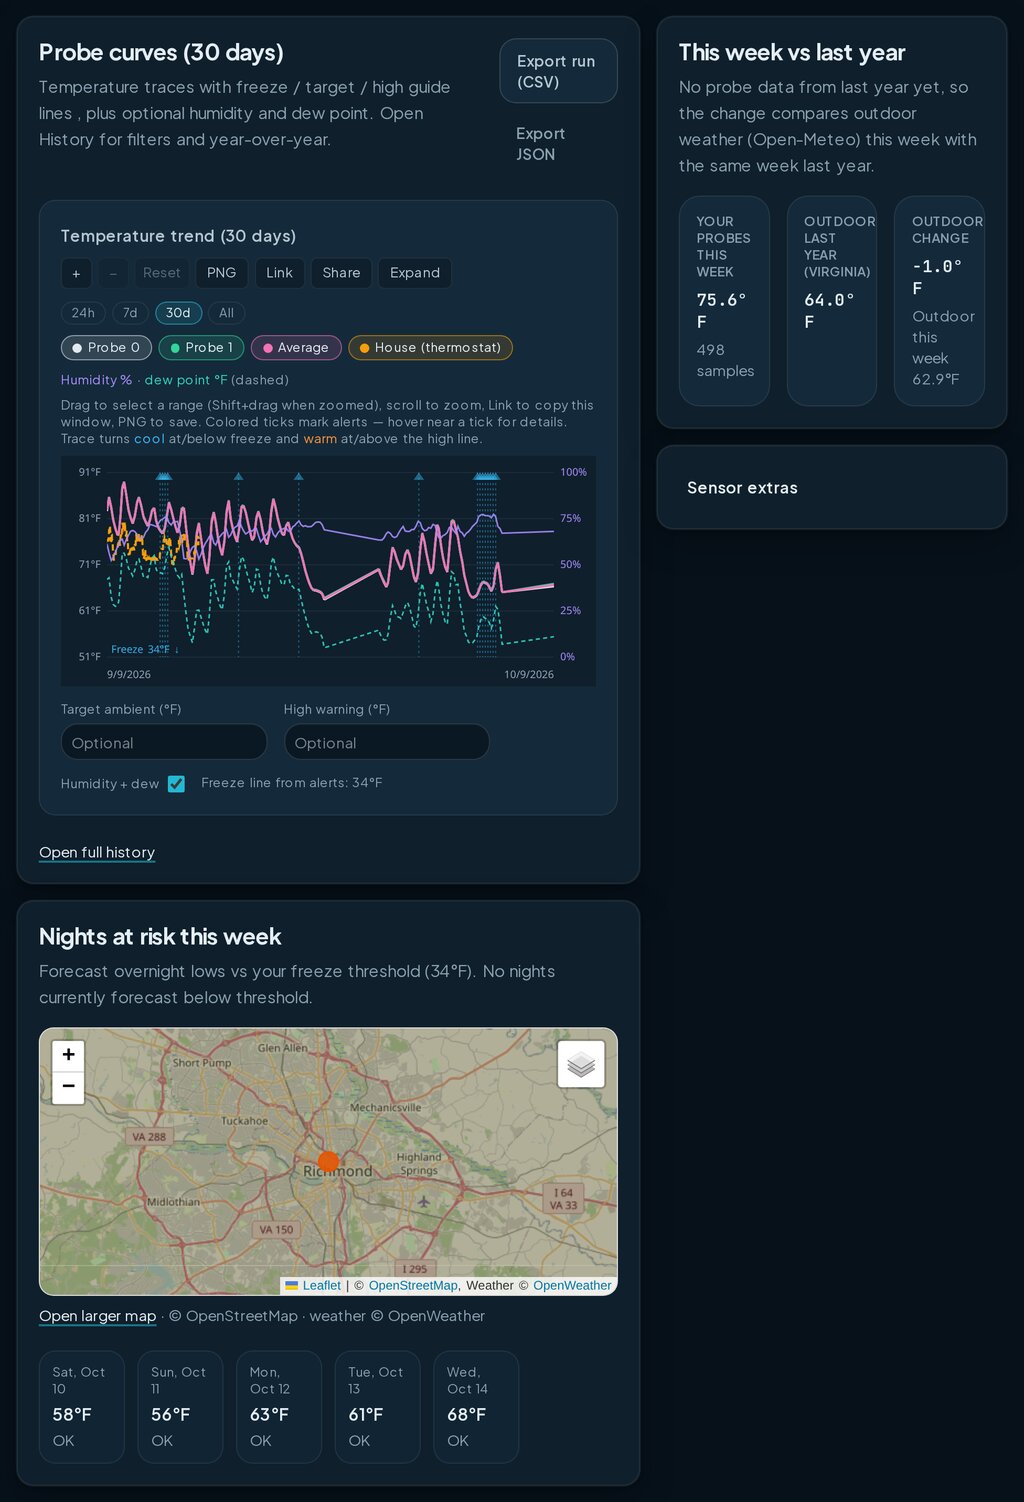1024x1502 pixels.
Task: Toggle House (thermostat) series visibility
Action: (x=431, y=348)
